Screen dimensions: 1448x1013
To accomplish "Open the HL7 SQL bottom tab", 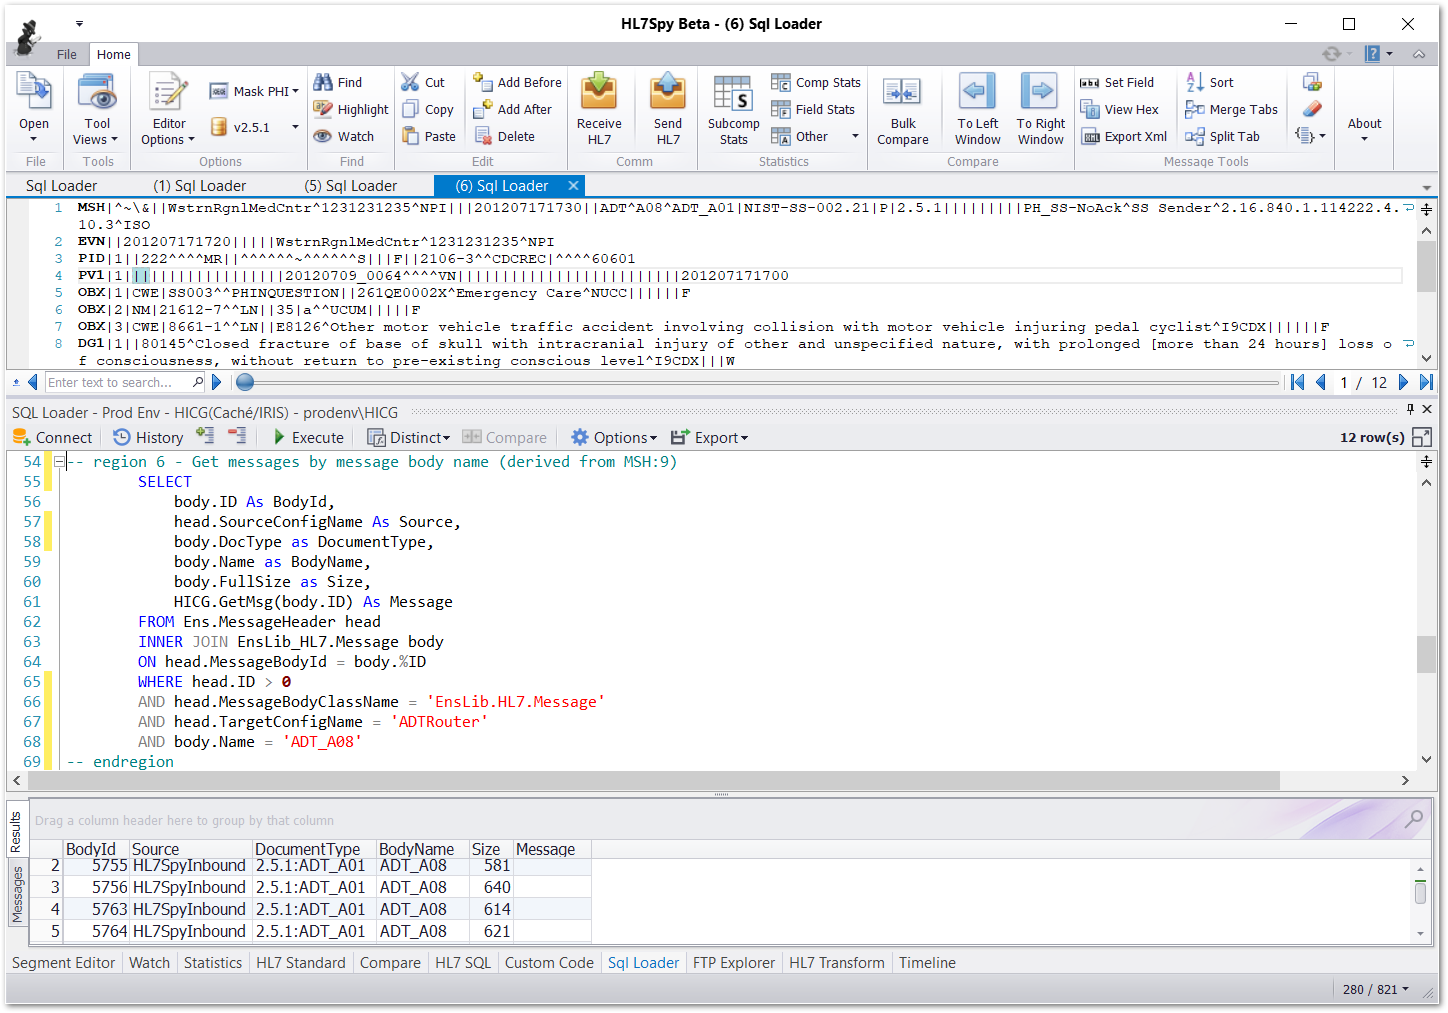I will coord(463,962).
